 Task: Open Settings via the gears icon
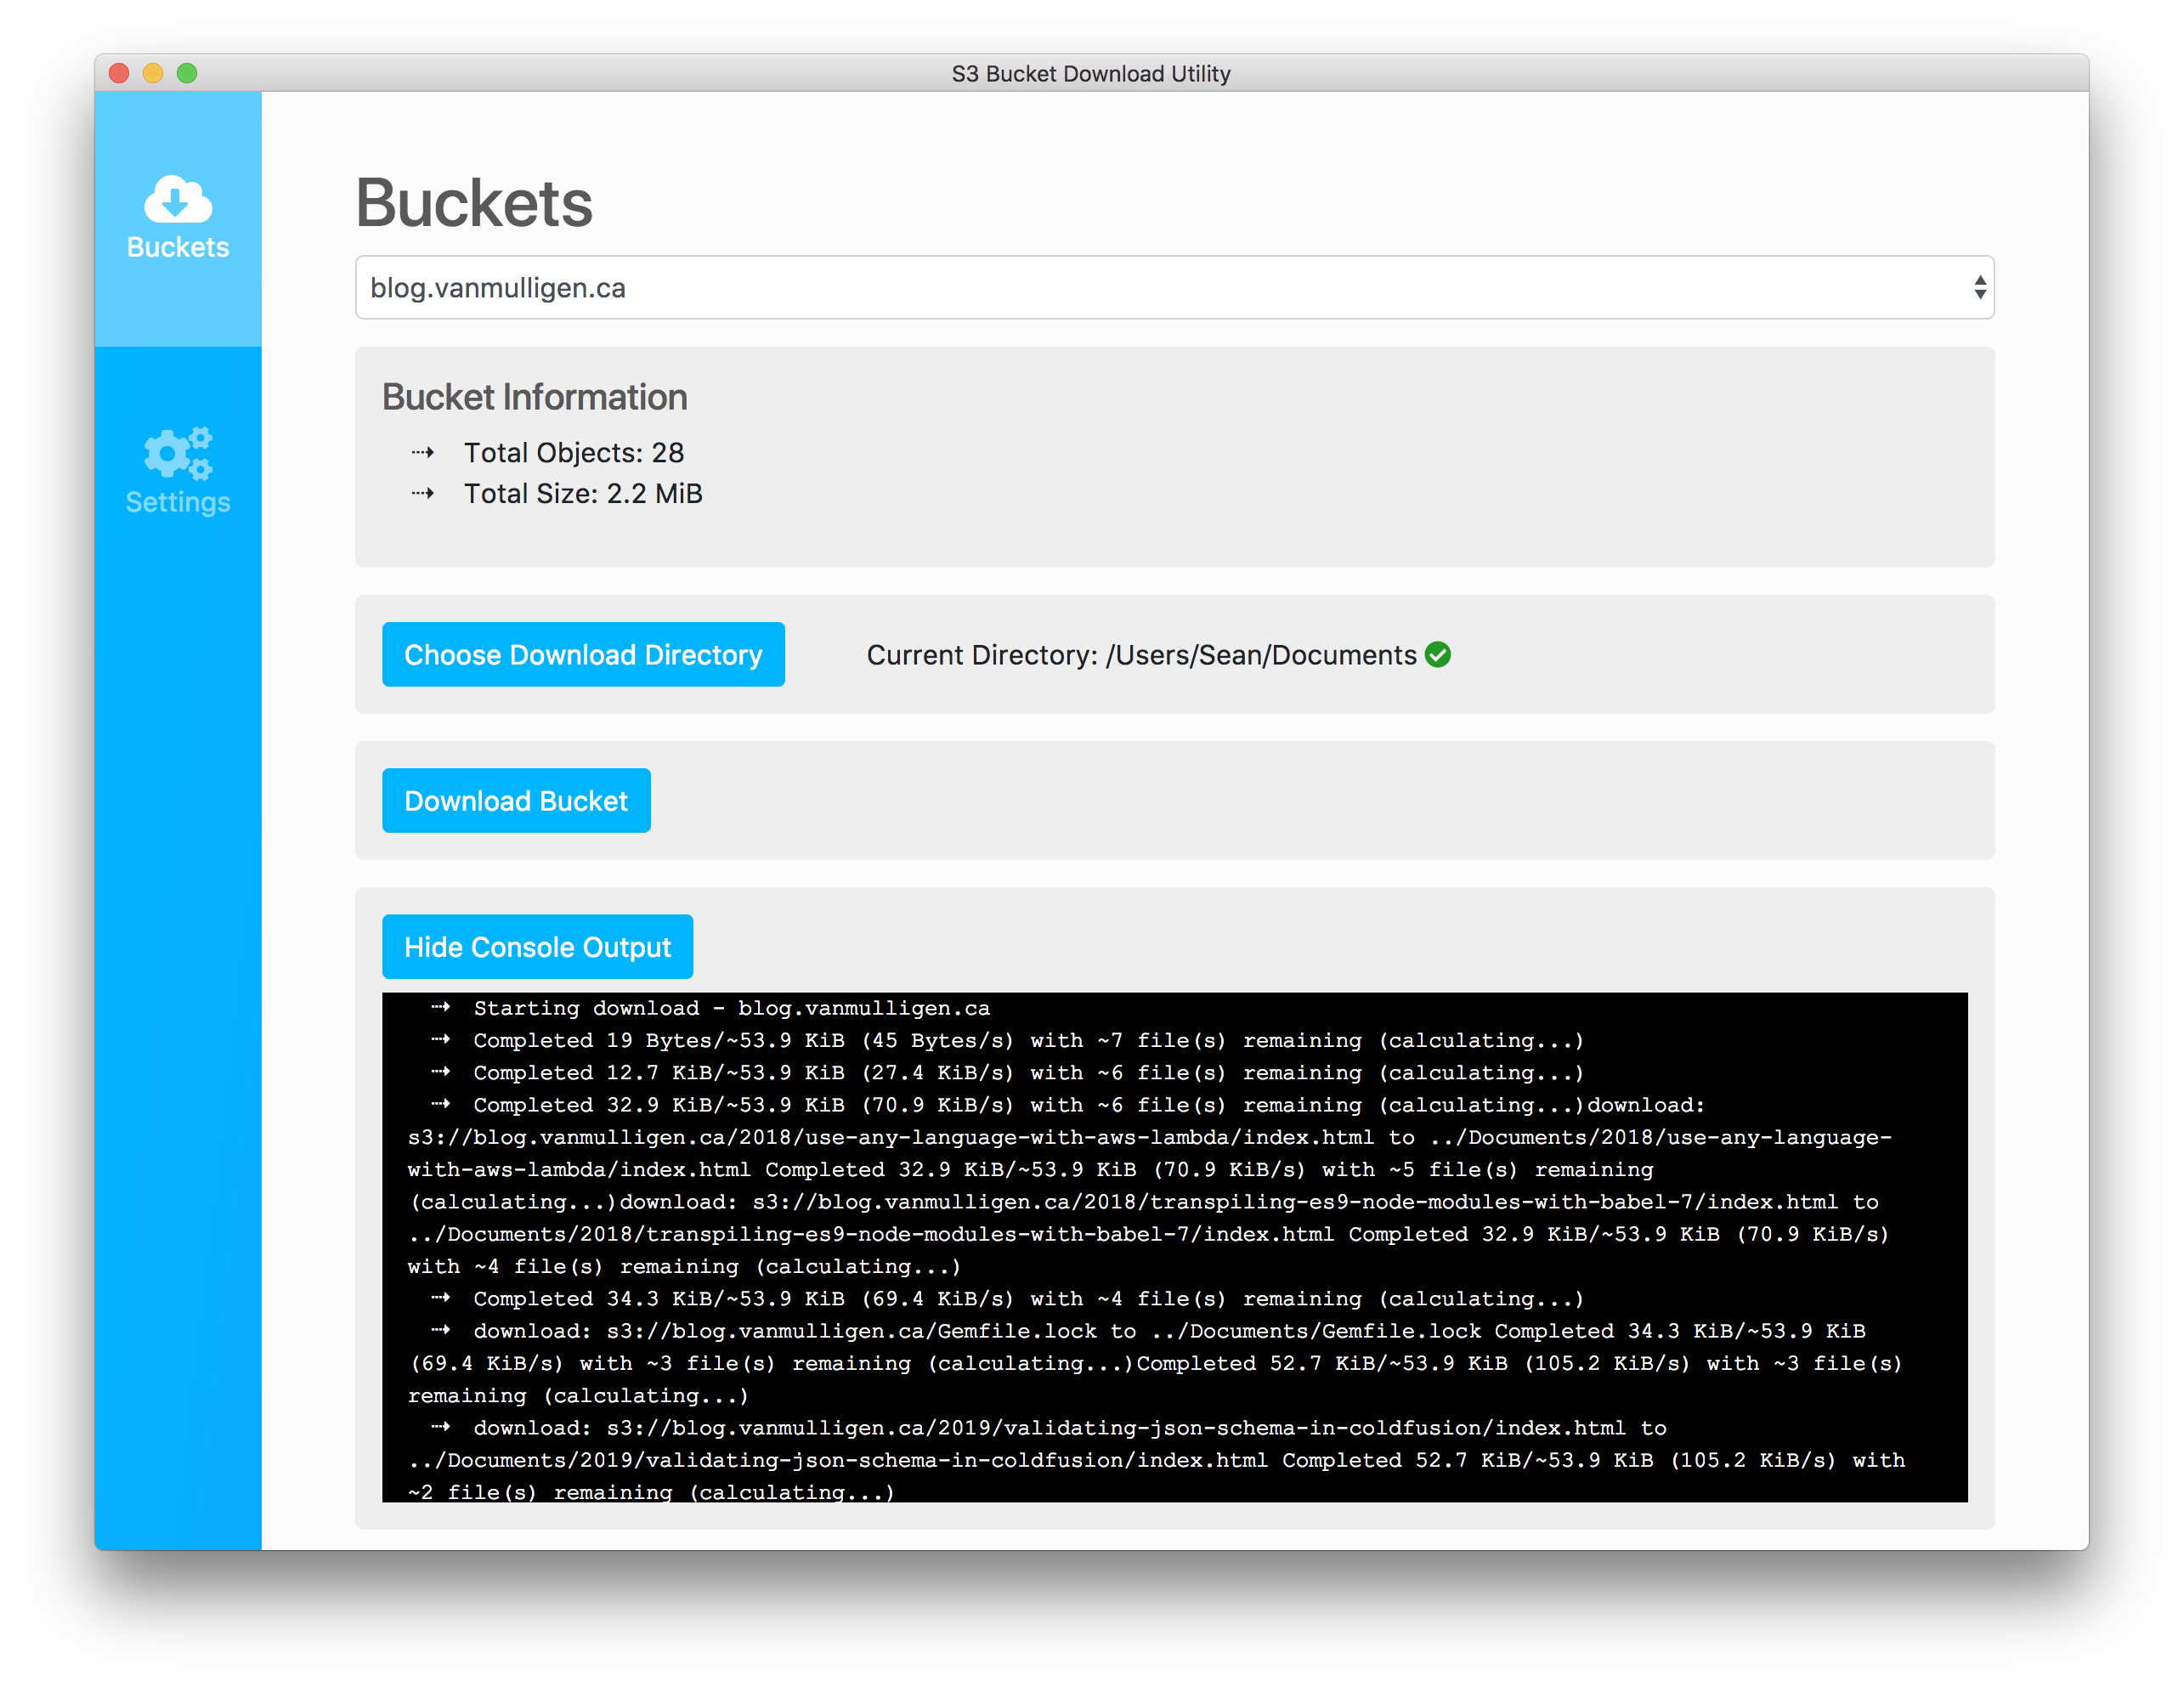click(x=178, y=453)
